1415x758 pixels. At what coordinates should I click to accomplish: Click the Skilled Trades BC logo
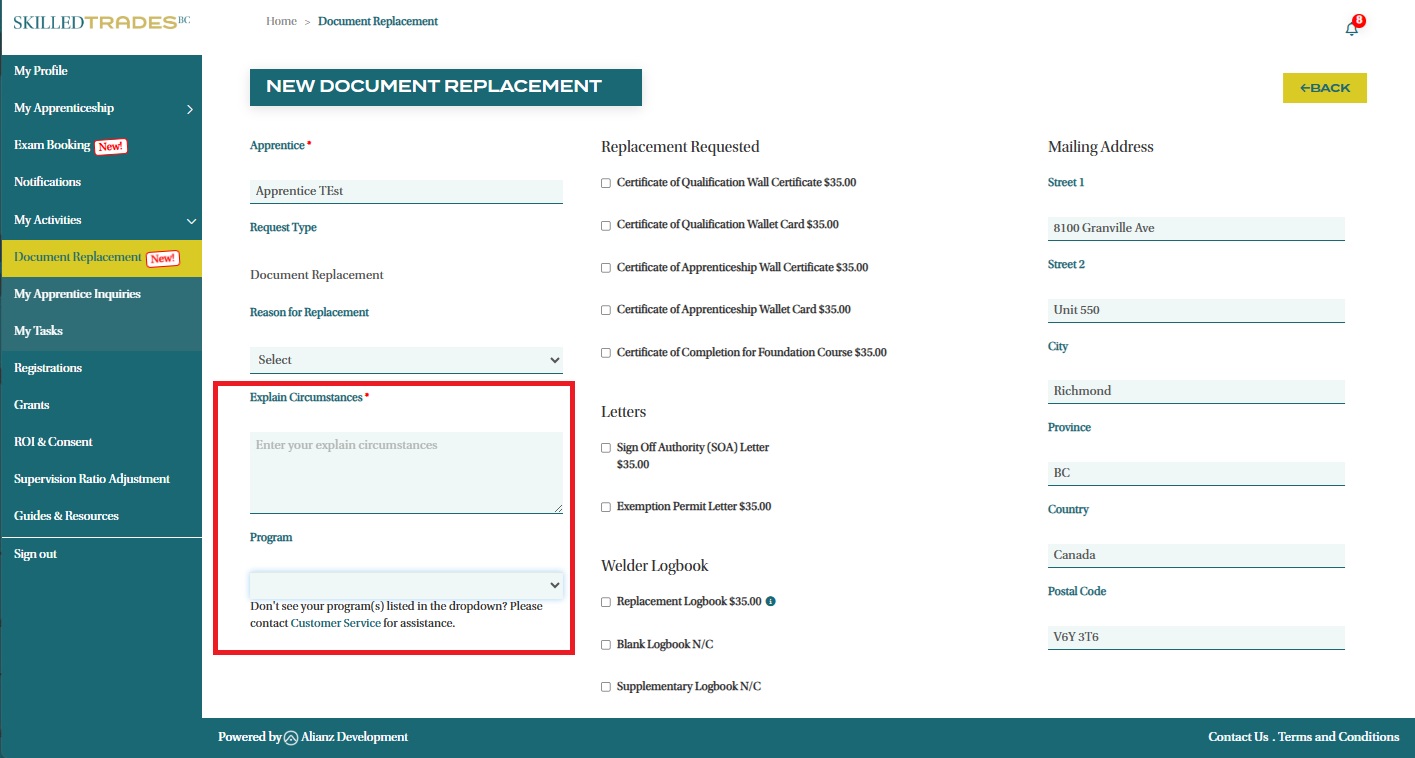(101, 22)
